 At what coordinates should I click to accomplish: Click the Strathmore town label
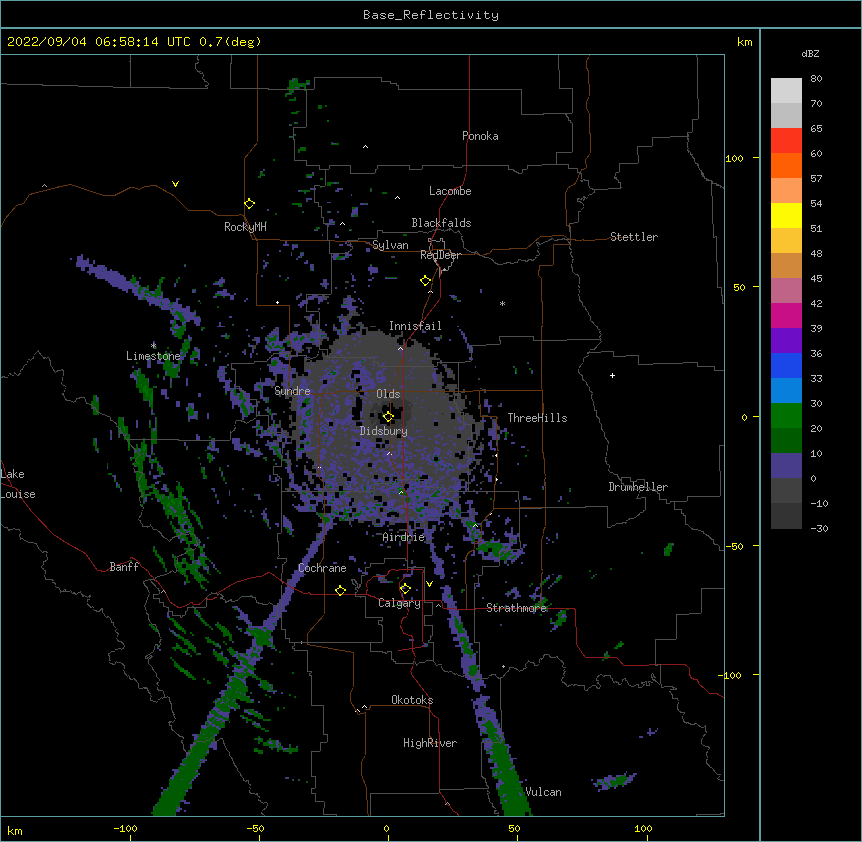coord(517,608)
